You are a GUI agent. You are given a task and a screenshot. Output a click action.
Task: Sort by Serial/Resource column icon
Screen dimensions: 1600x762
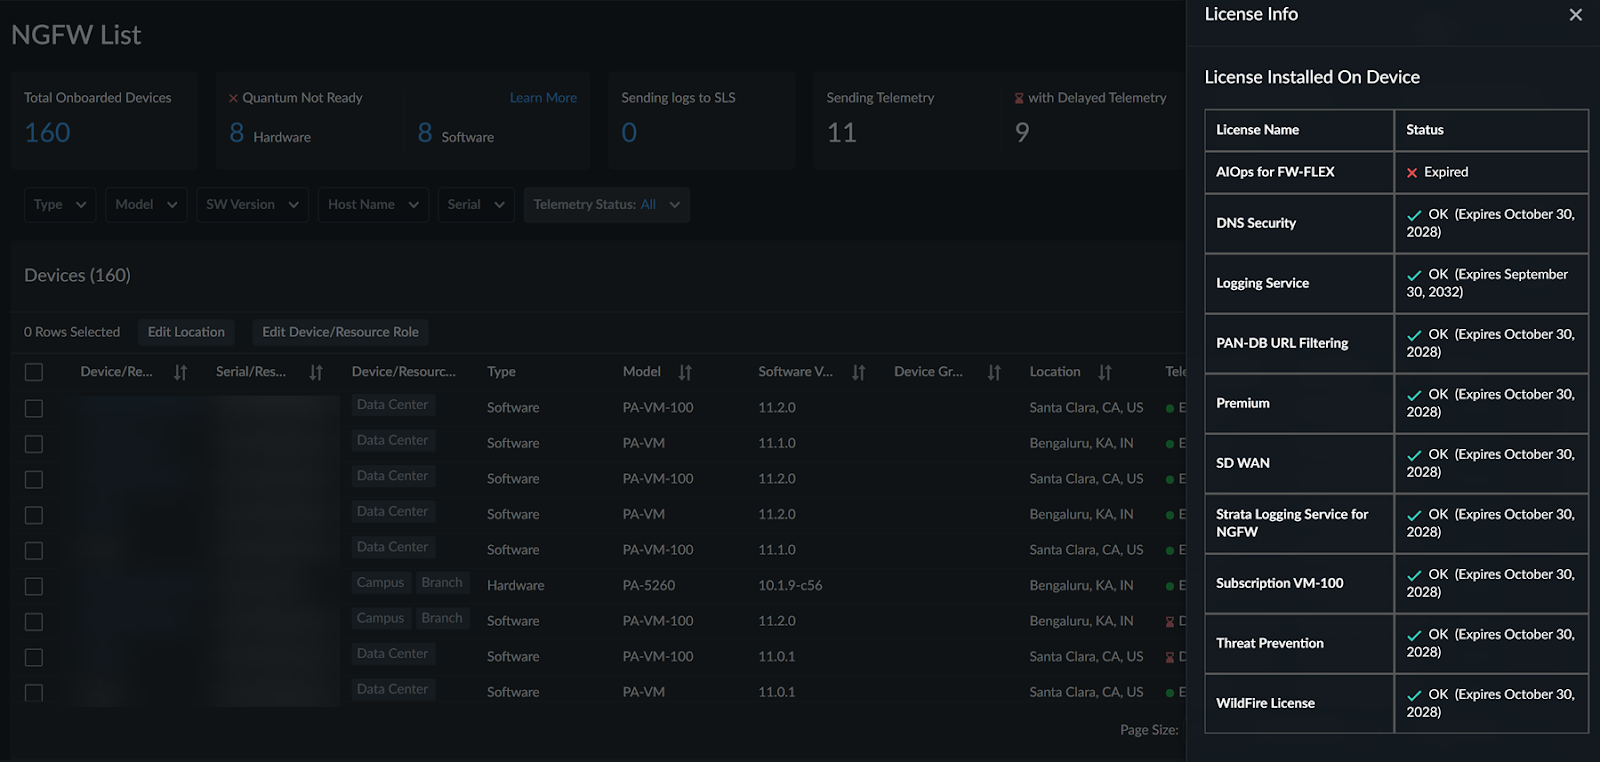[316, 372]
